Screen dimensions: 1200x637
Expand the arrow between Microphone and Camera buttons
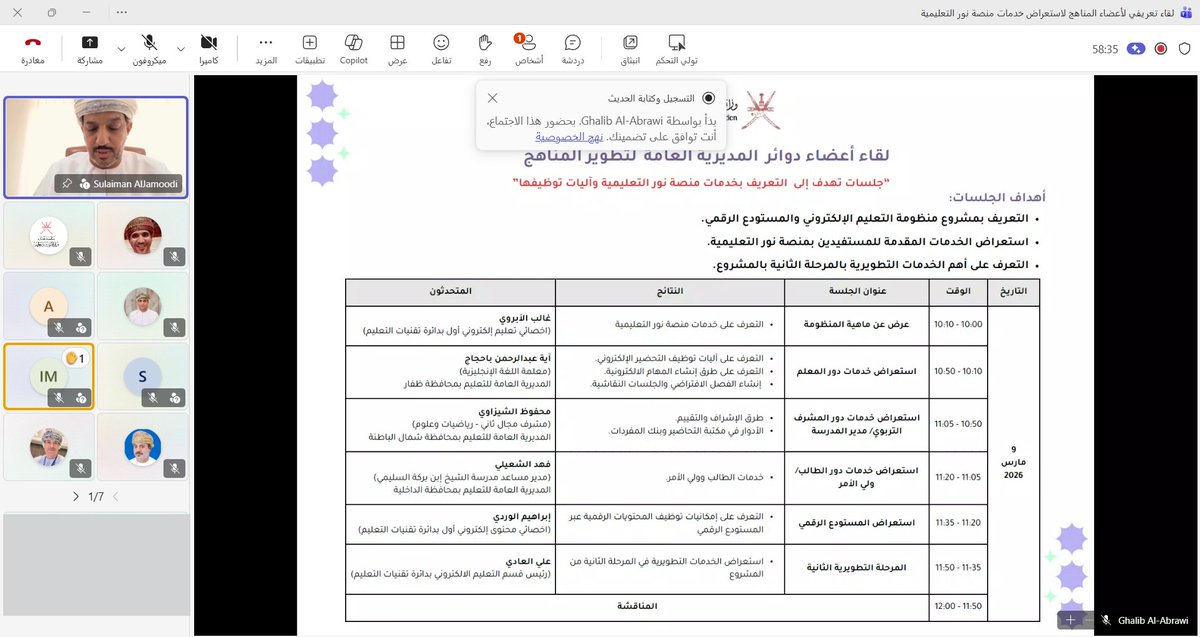[181, 48]
